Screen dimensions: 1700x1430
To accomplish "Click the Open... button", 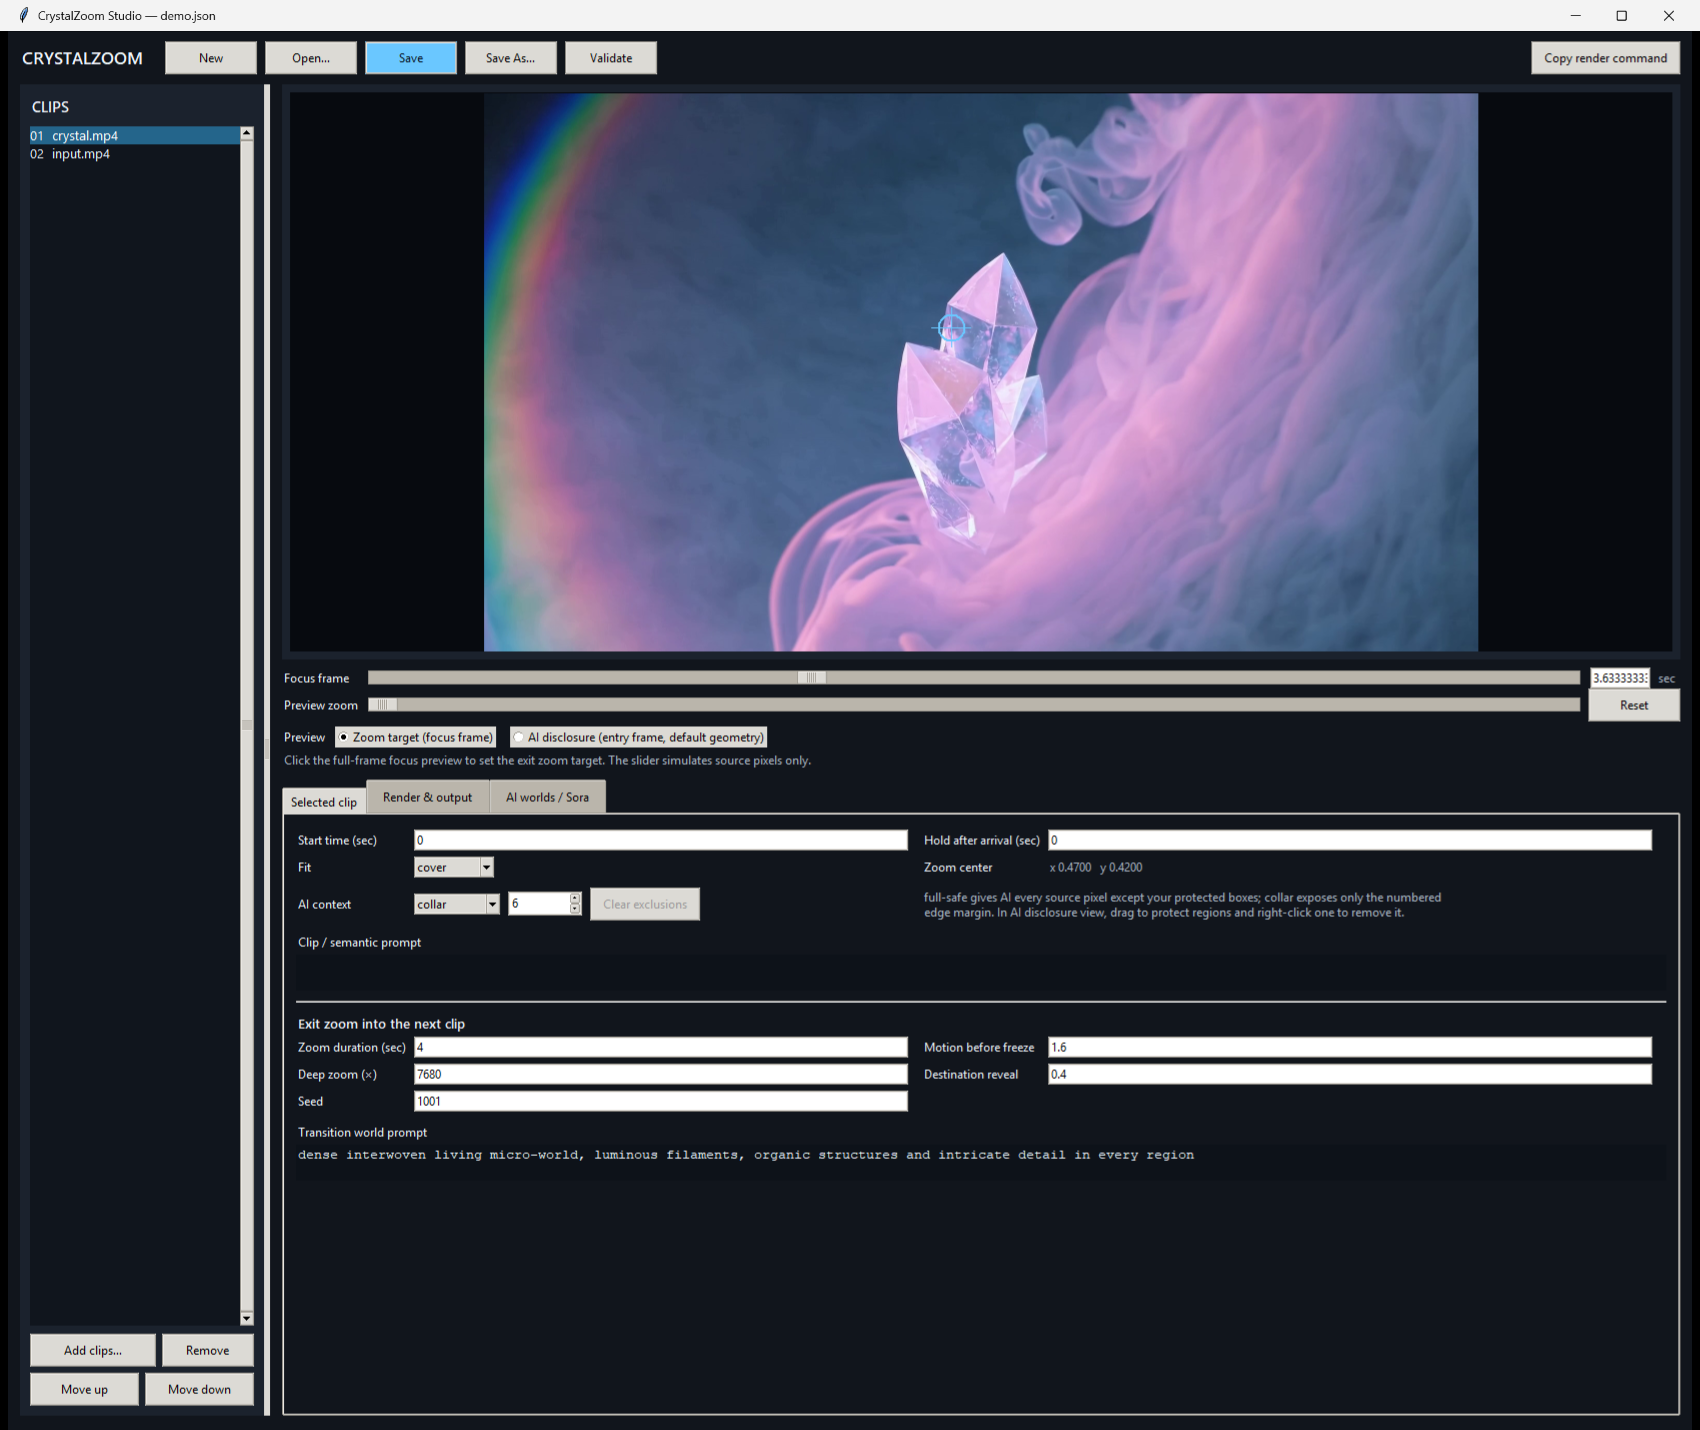I will click(x=311, y=58).
